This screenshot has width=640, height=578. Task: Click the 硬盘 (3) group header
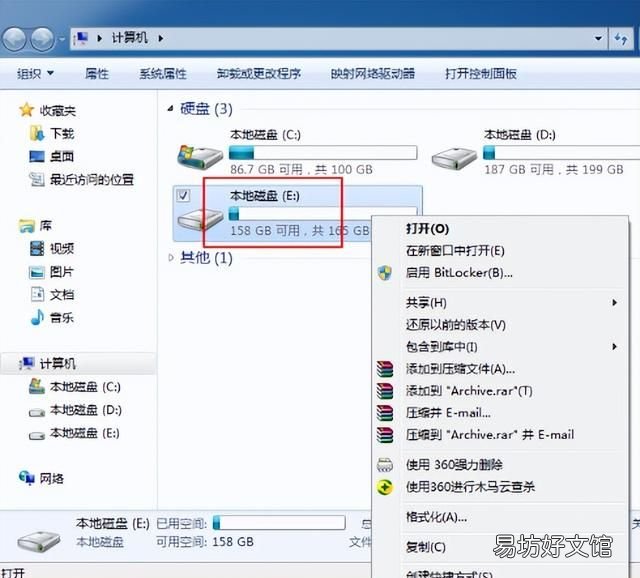[x=207, y=109]
